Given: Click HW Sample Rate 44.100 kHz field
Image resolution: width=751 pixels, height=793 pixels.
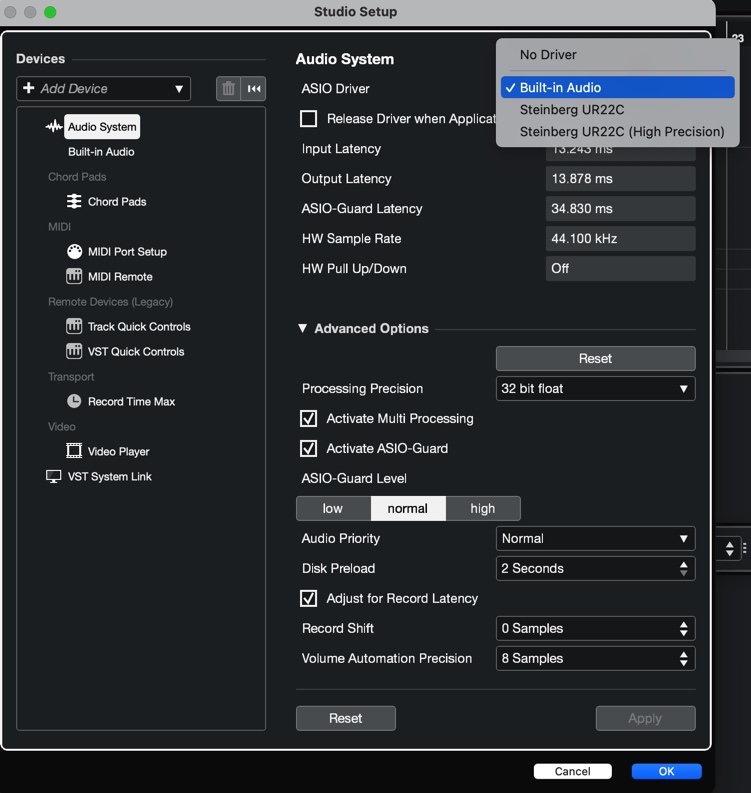Looking at the screenshot, I should (621, 239).
